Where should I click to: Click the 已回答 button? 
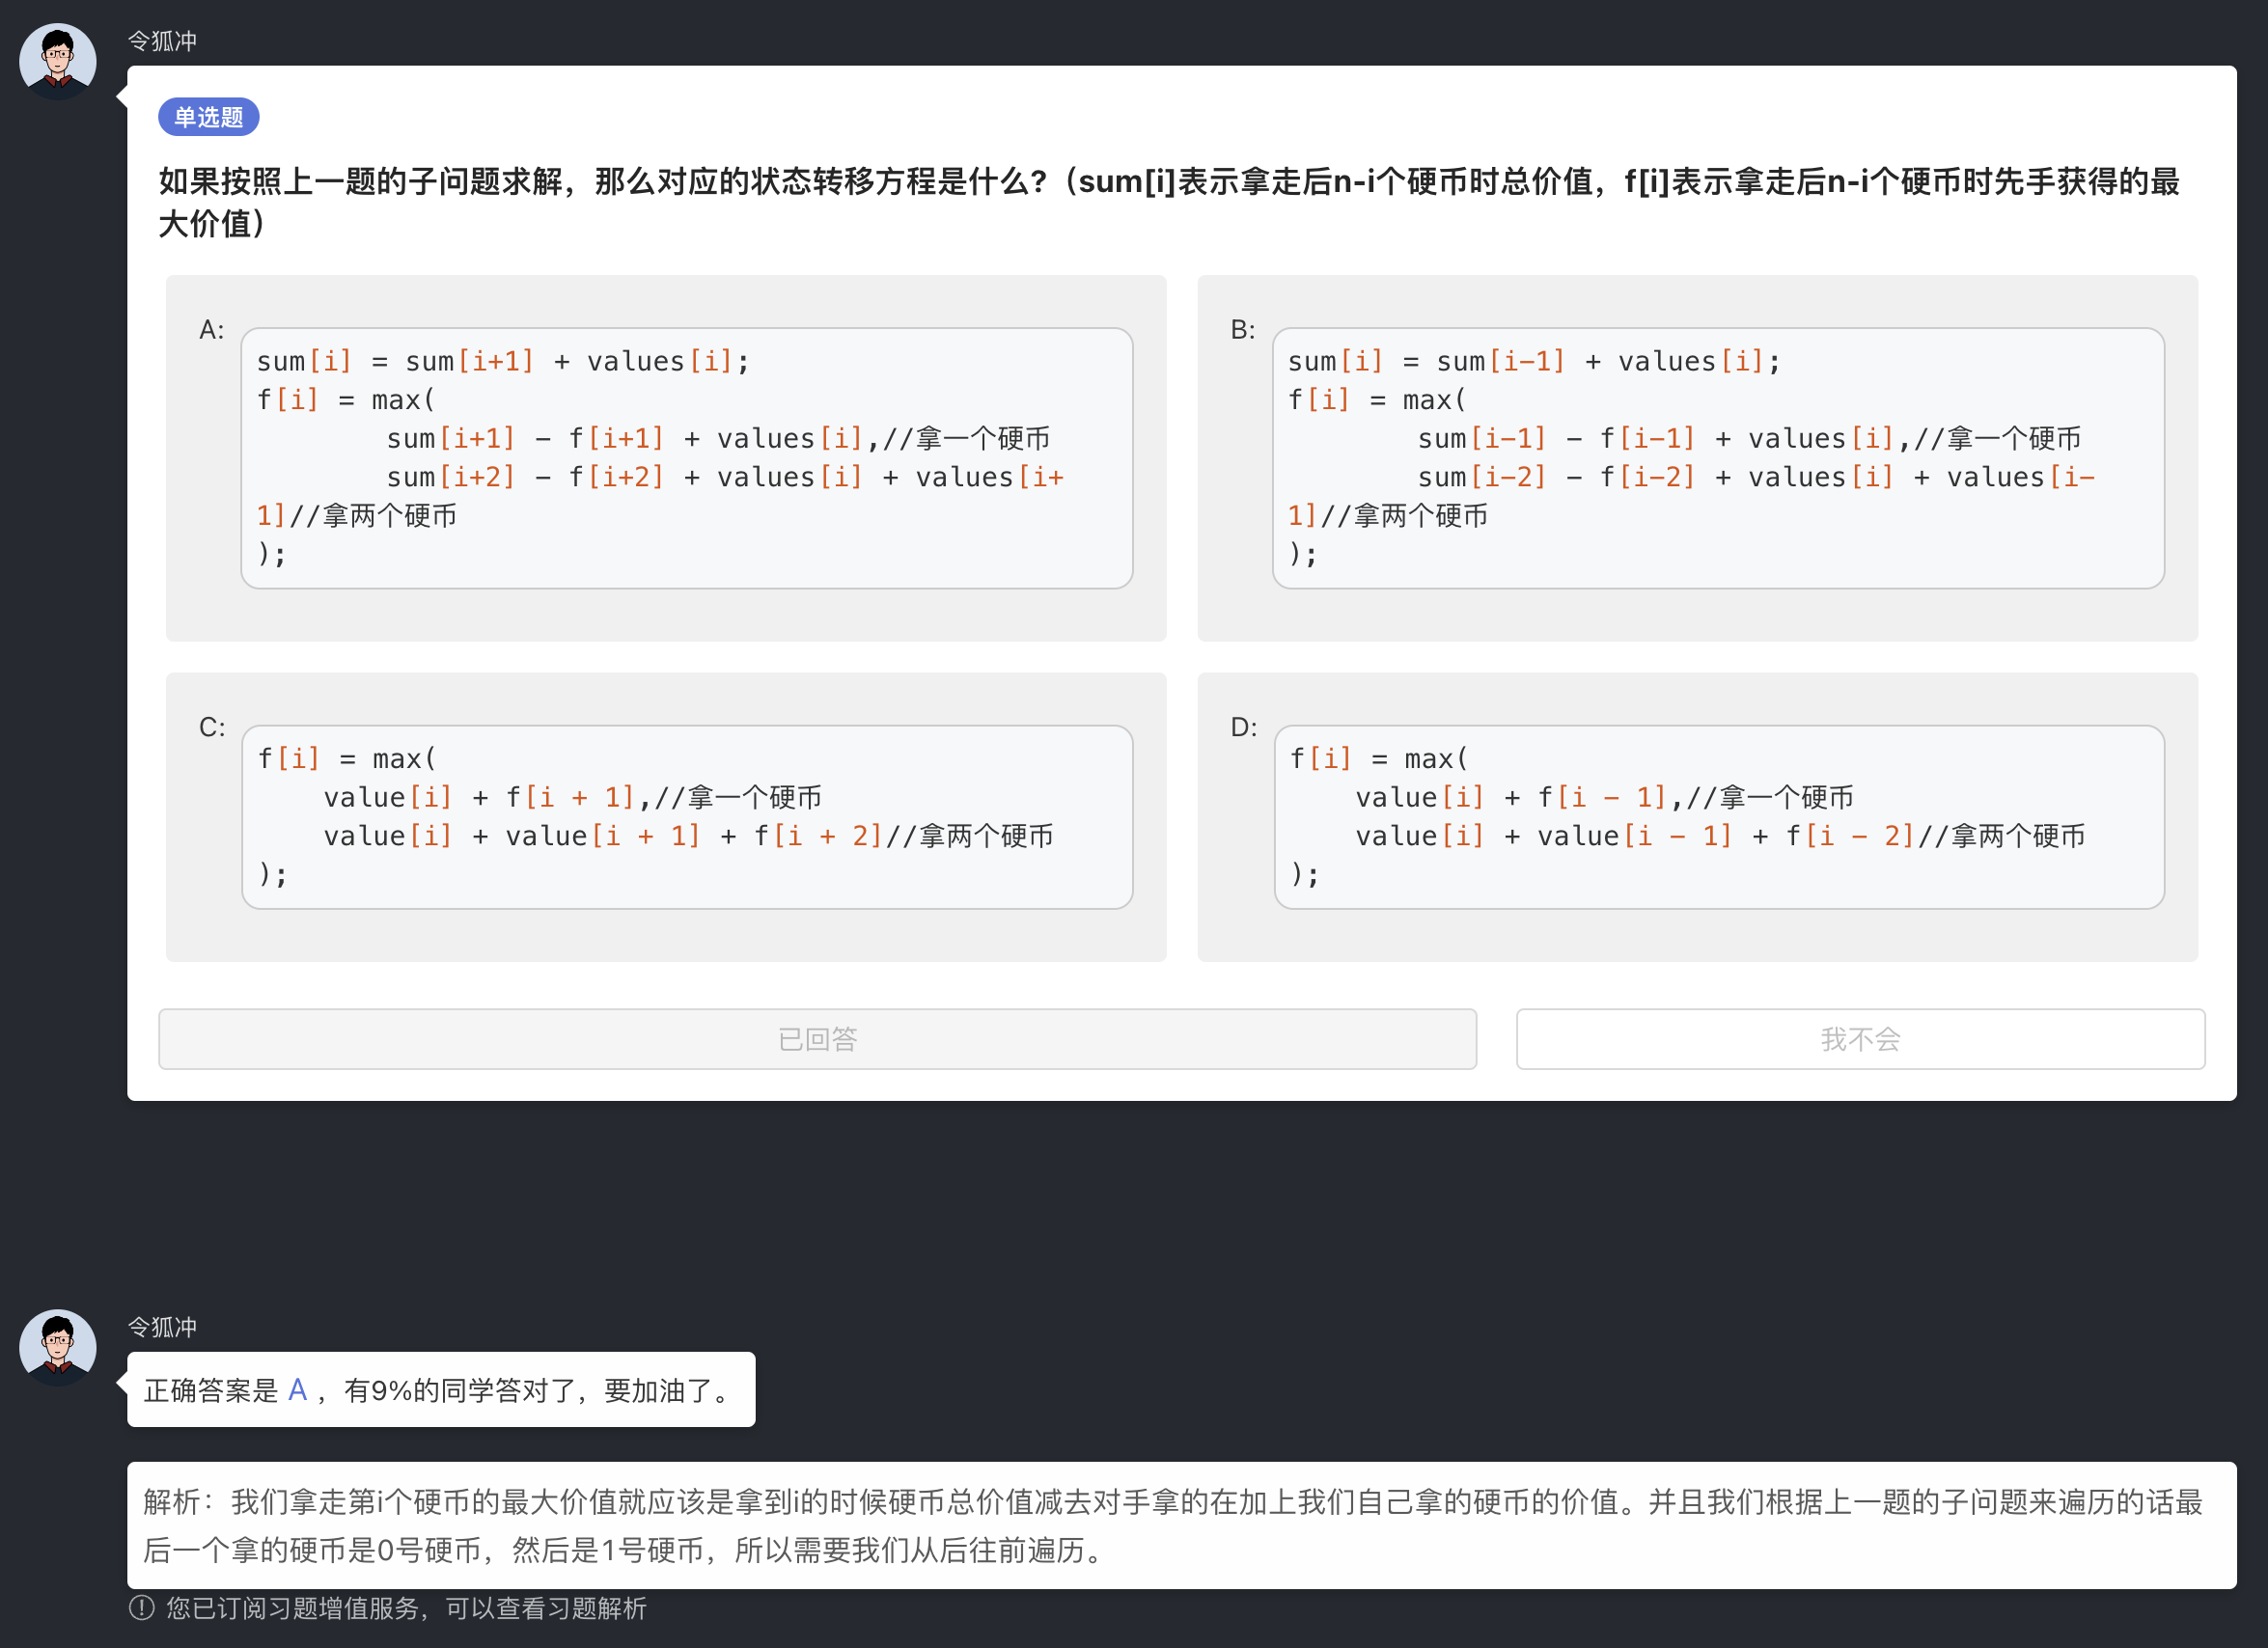[817, 1039]
